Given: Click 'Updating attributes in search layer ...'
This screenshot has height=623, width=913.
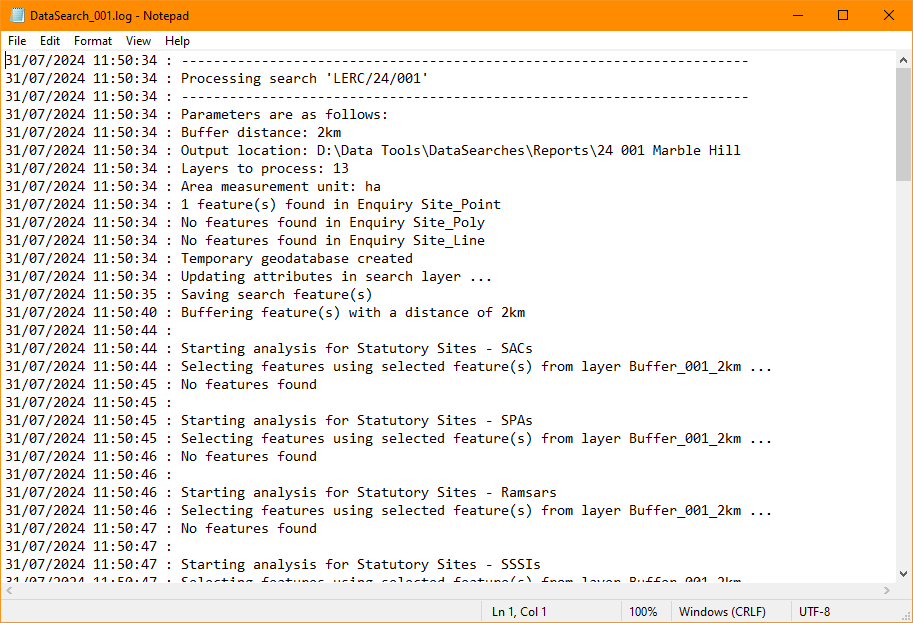Looking at the screenshot, I should [x=336, y=277].
